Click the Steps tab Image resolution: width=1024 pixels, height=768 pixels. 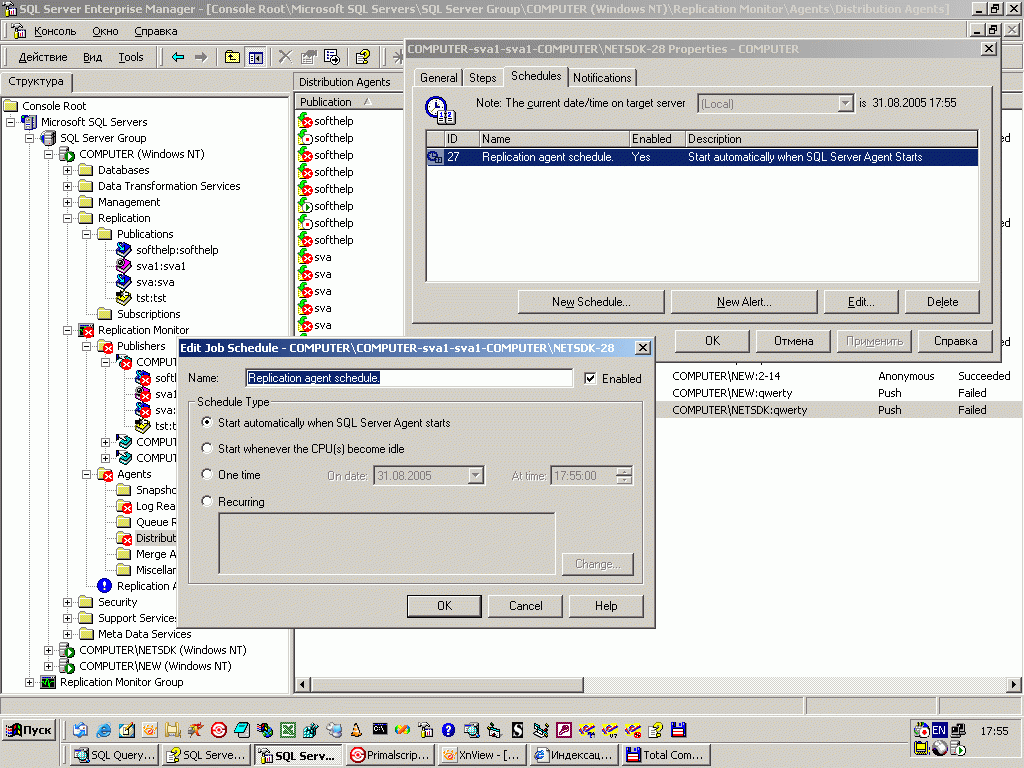(x=483, y=78)
